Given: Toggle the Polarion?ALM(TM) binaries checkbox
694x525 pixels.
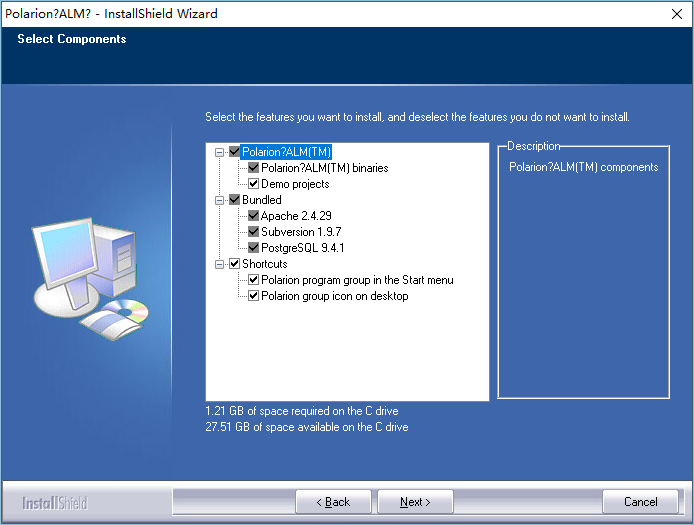Looking at the screenshot, I should tap(253, 168).
